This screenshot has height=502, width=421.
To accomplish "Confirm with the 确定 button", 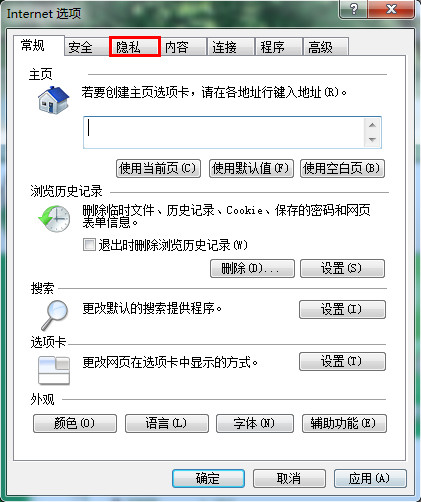I will click(208, 479).
